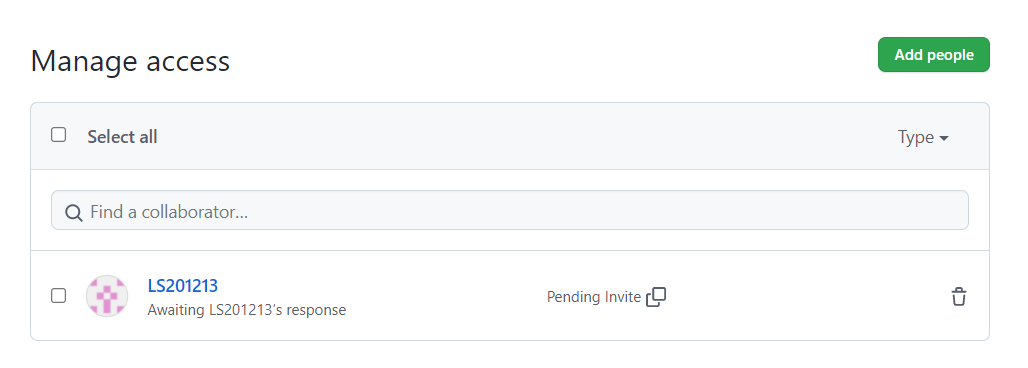The width and height of the screenshot is (1028, 368).
Task: Click the magnifying glass search icon
Action: tap(74, 212)
